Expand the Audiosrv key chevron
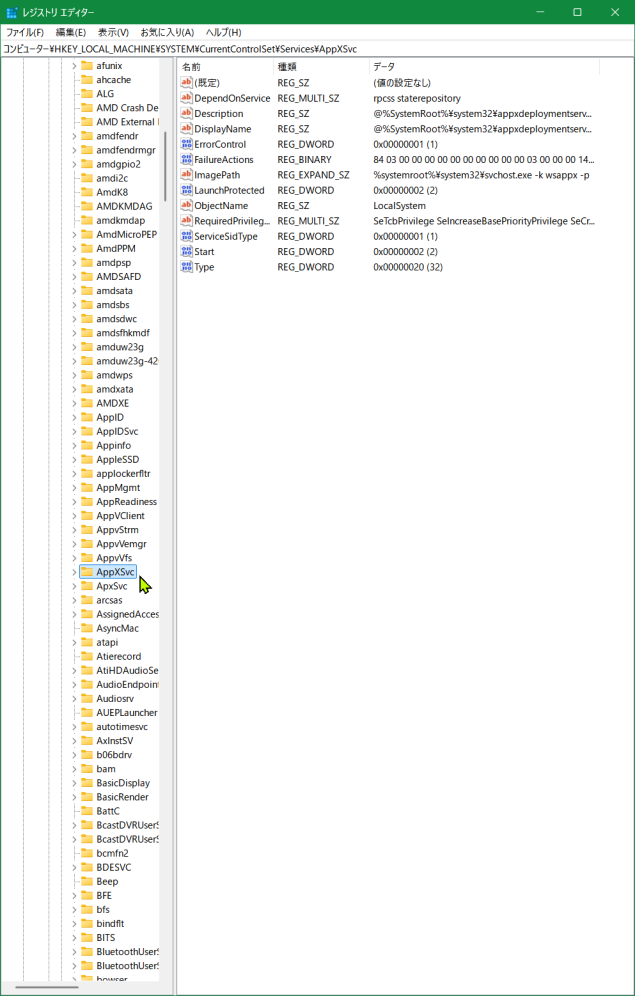This screenshot has width=635, height=996. [x=74, y=699]
